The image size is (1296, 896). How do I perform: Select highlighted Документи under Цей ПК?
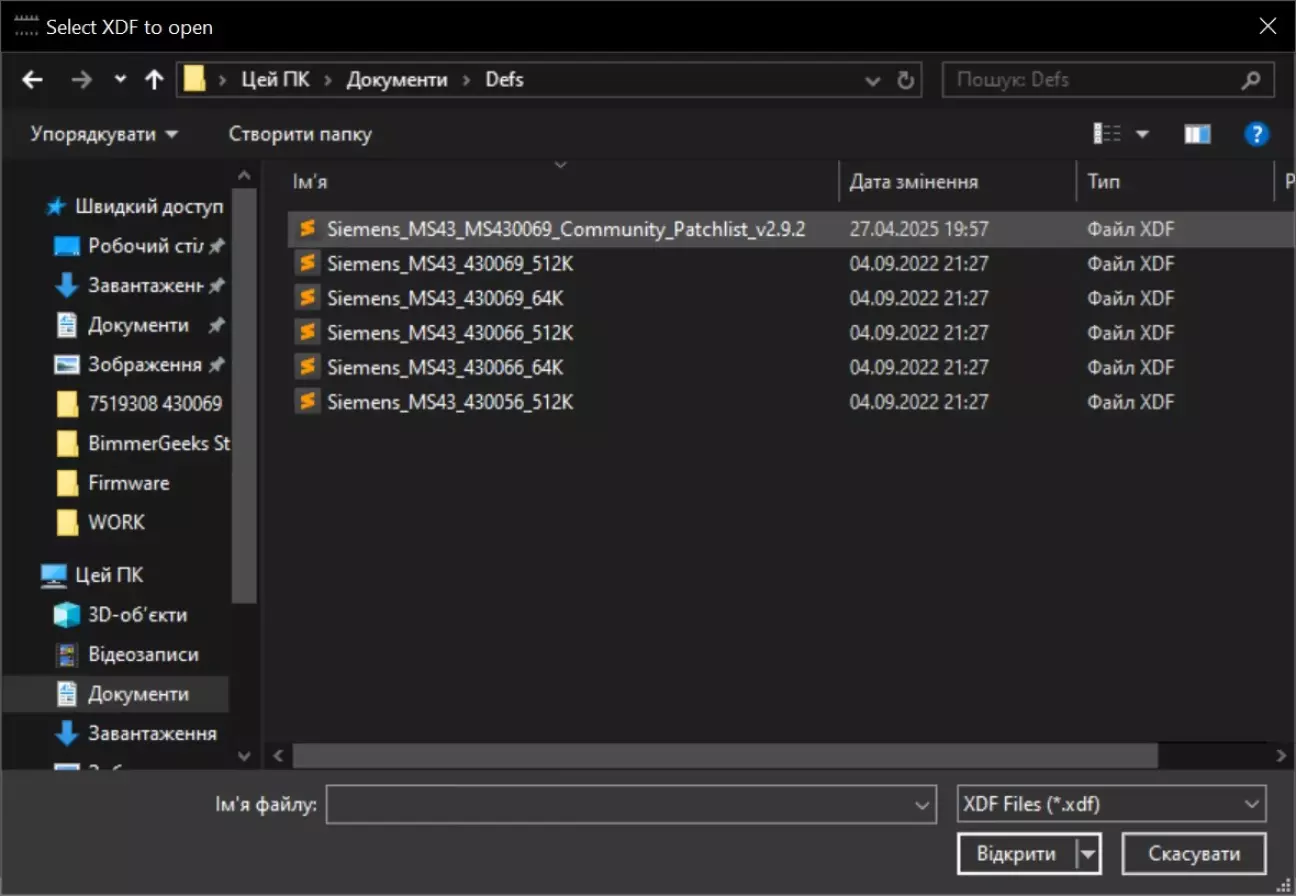point(116,694)
